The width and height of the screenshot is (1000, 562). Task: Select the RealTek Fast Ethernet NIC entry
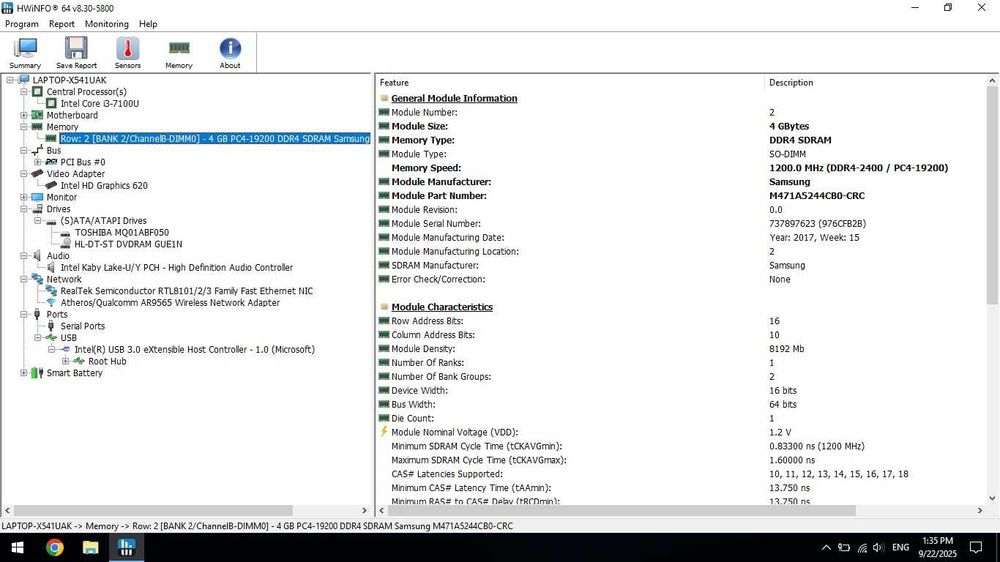[x=187, y=291]
